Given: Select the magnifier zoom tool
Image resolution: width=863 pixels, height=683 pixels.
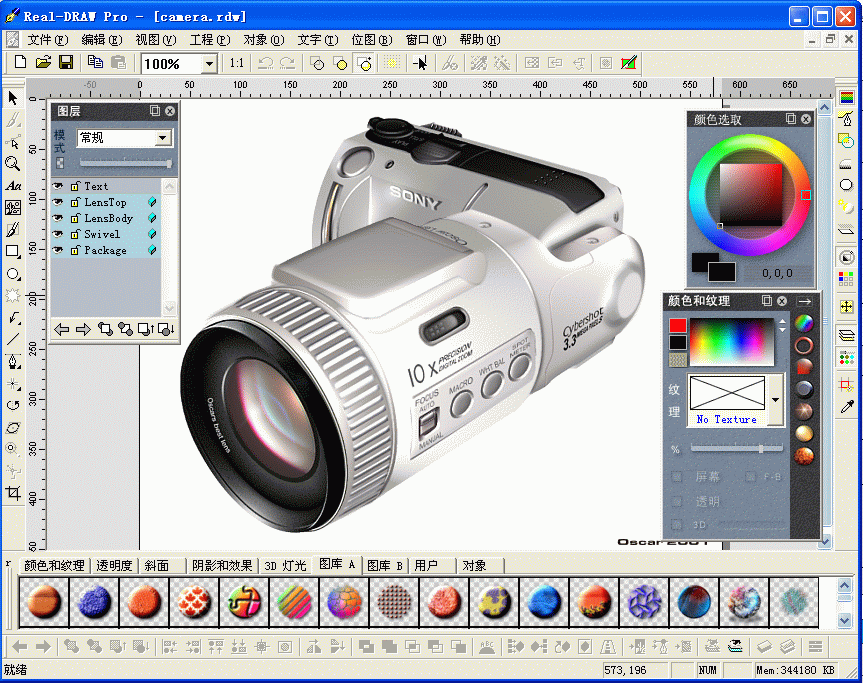Looking at the screenshot, I should tap(13, 163).
